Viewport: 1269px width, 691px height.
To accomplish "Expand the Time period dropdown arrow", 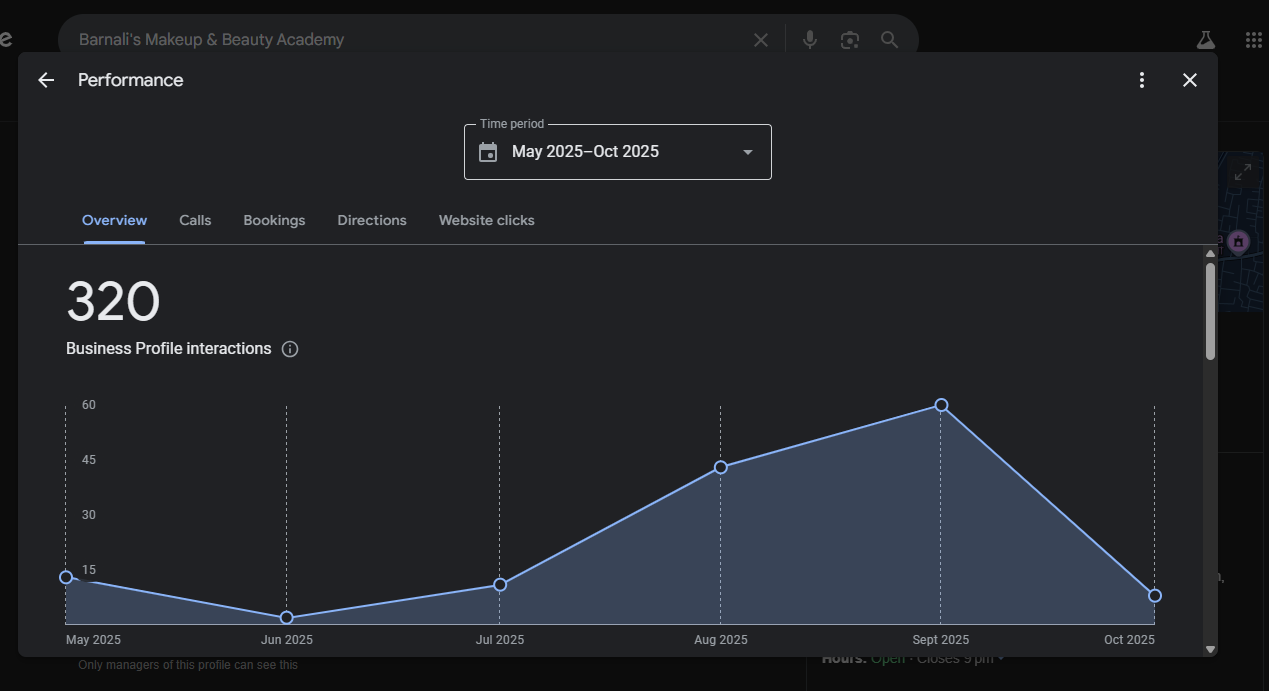I will 747,152.
